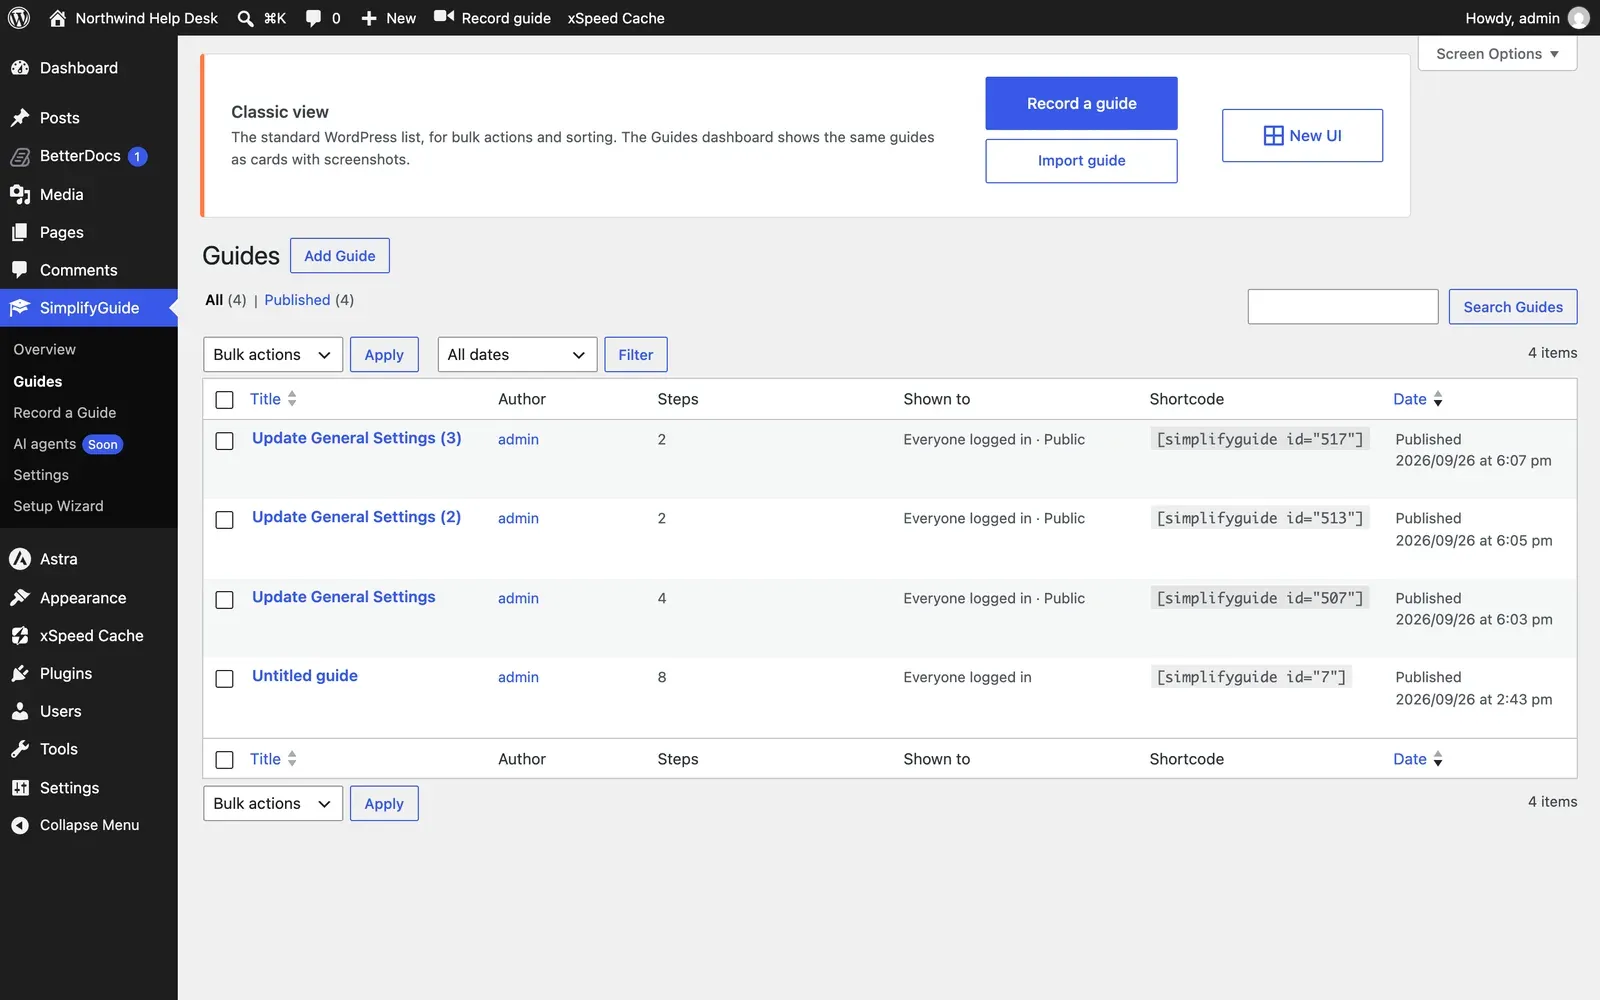Open the bottom Bulk actions dropdown
Viewport: 1600px width, 1000px height.
[273, 804]
